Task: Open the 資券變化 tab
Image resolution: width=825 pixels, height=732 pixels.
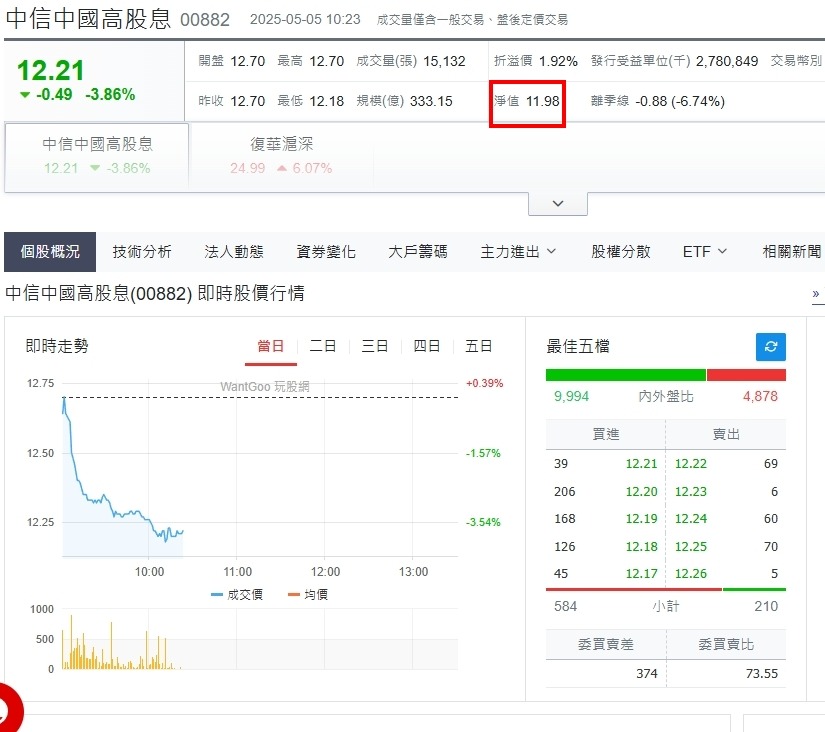Action: pos(326,252)
